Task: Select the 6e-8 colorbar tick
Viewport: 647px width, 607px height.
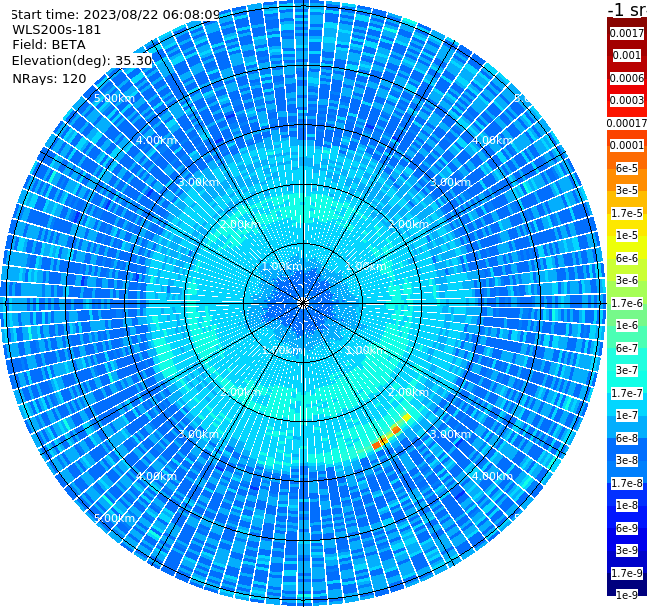Action: 626,438
